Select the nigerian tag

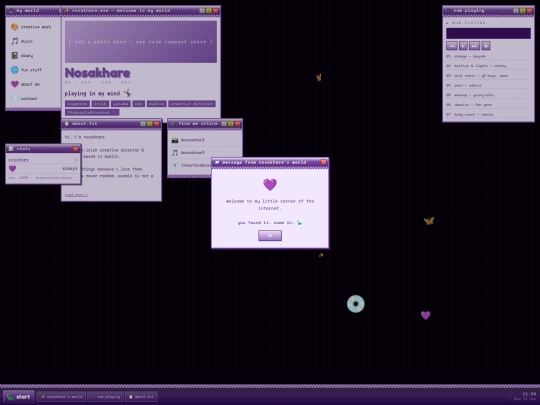pos(77,104)
